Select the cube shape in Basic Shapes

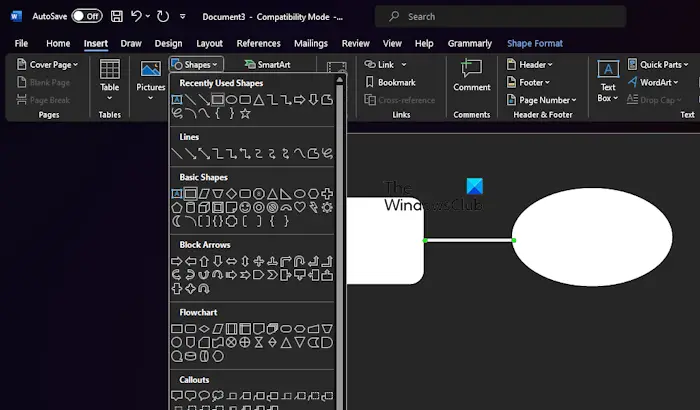click(204, 207)
